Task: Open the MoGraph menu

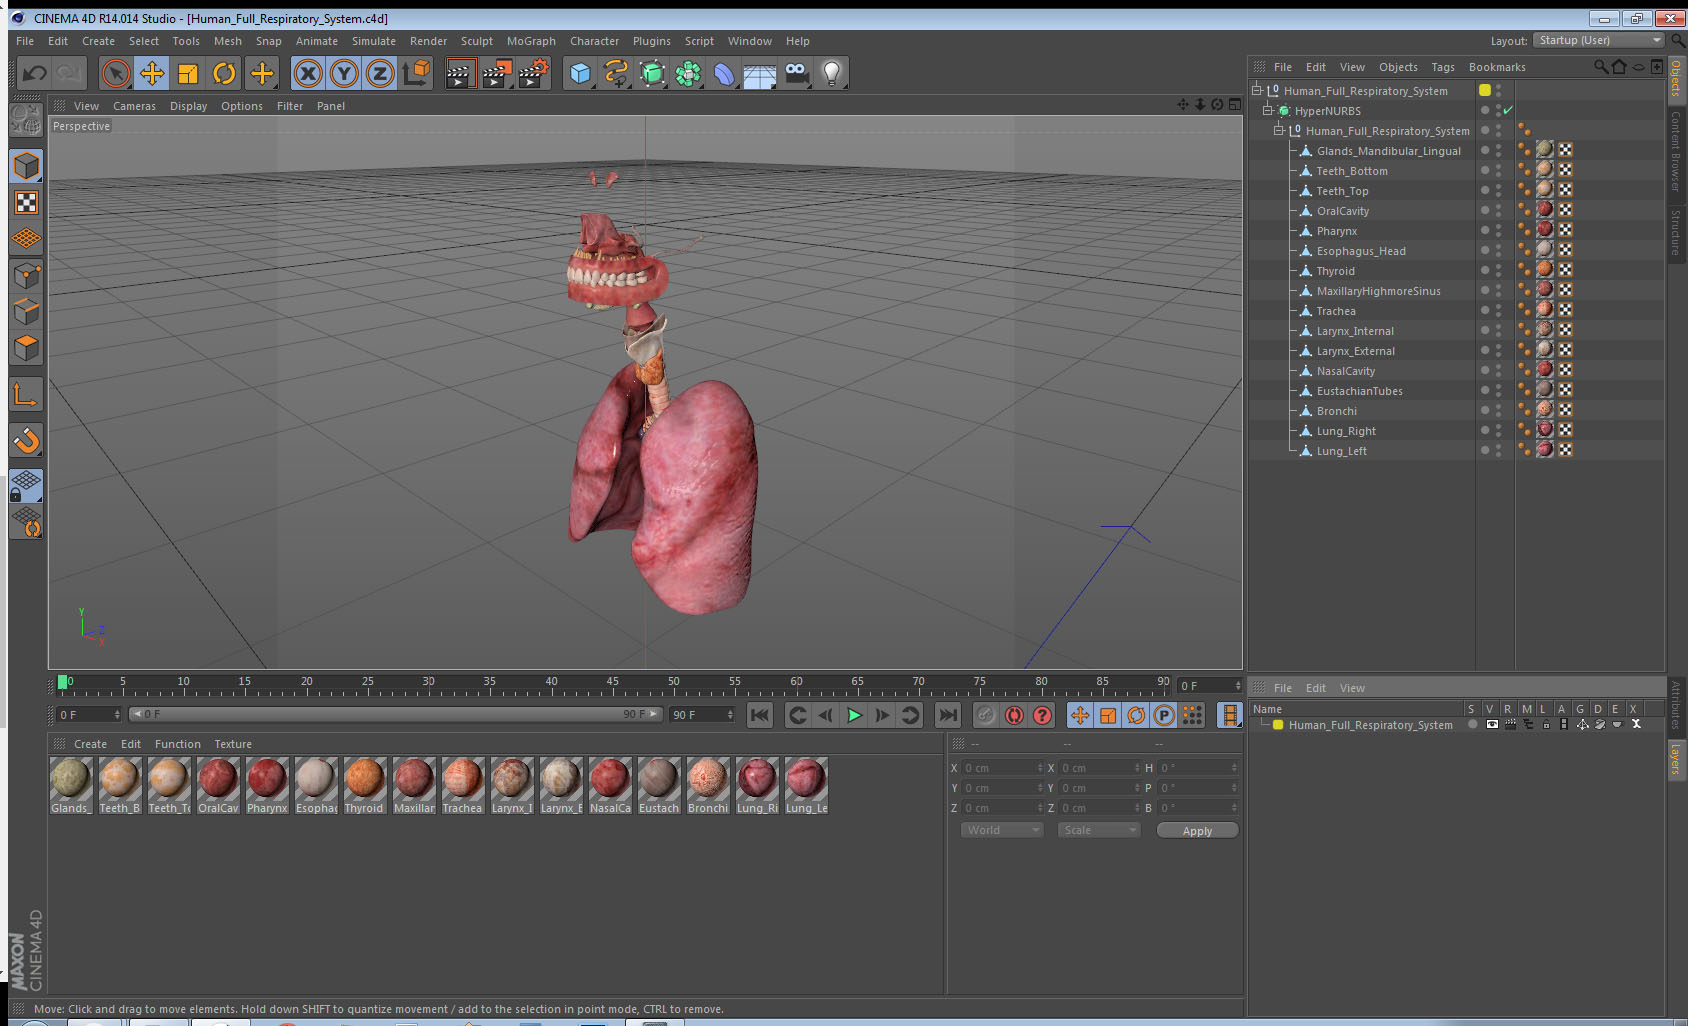Action: tap(531, 41)
